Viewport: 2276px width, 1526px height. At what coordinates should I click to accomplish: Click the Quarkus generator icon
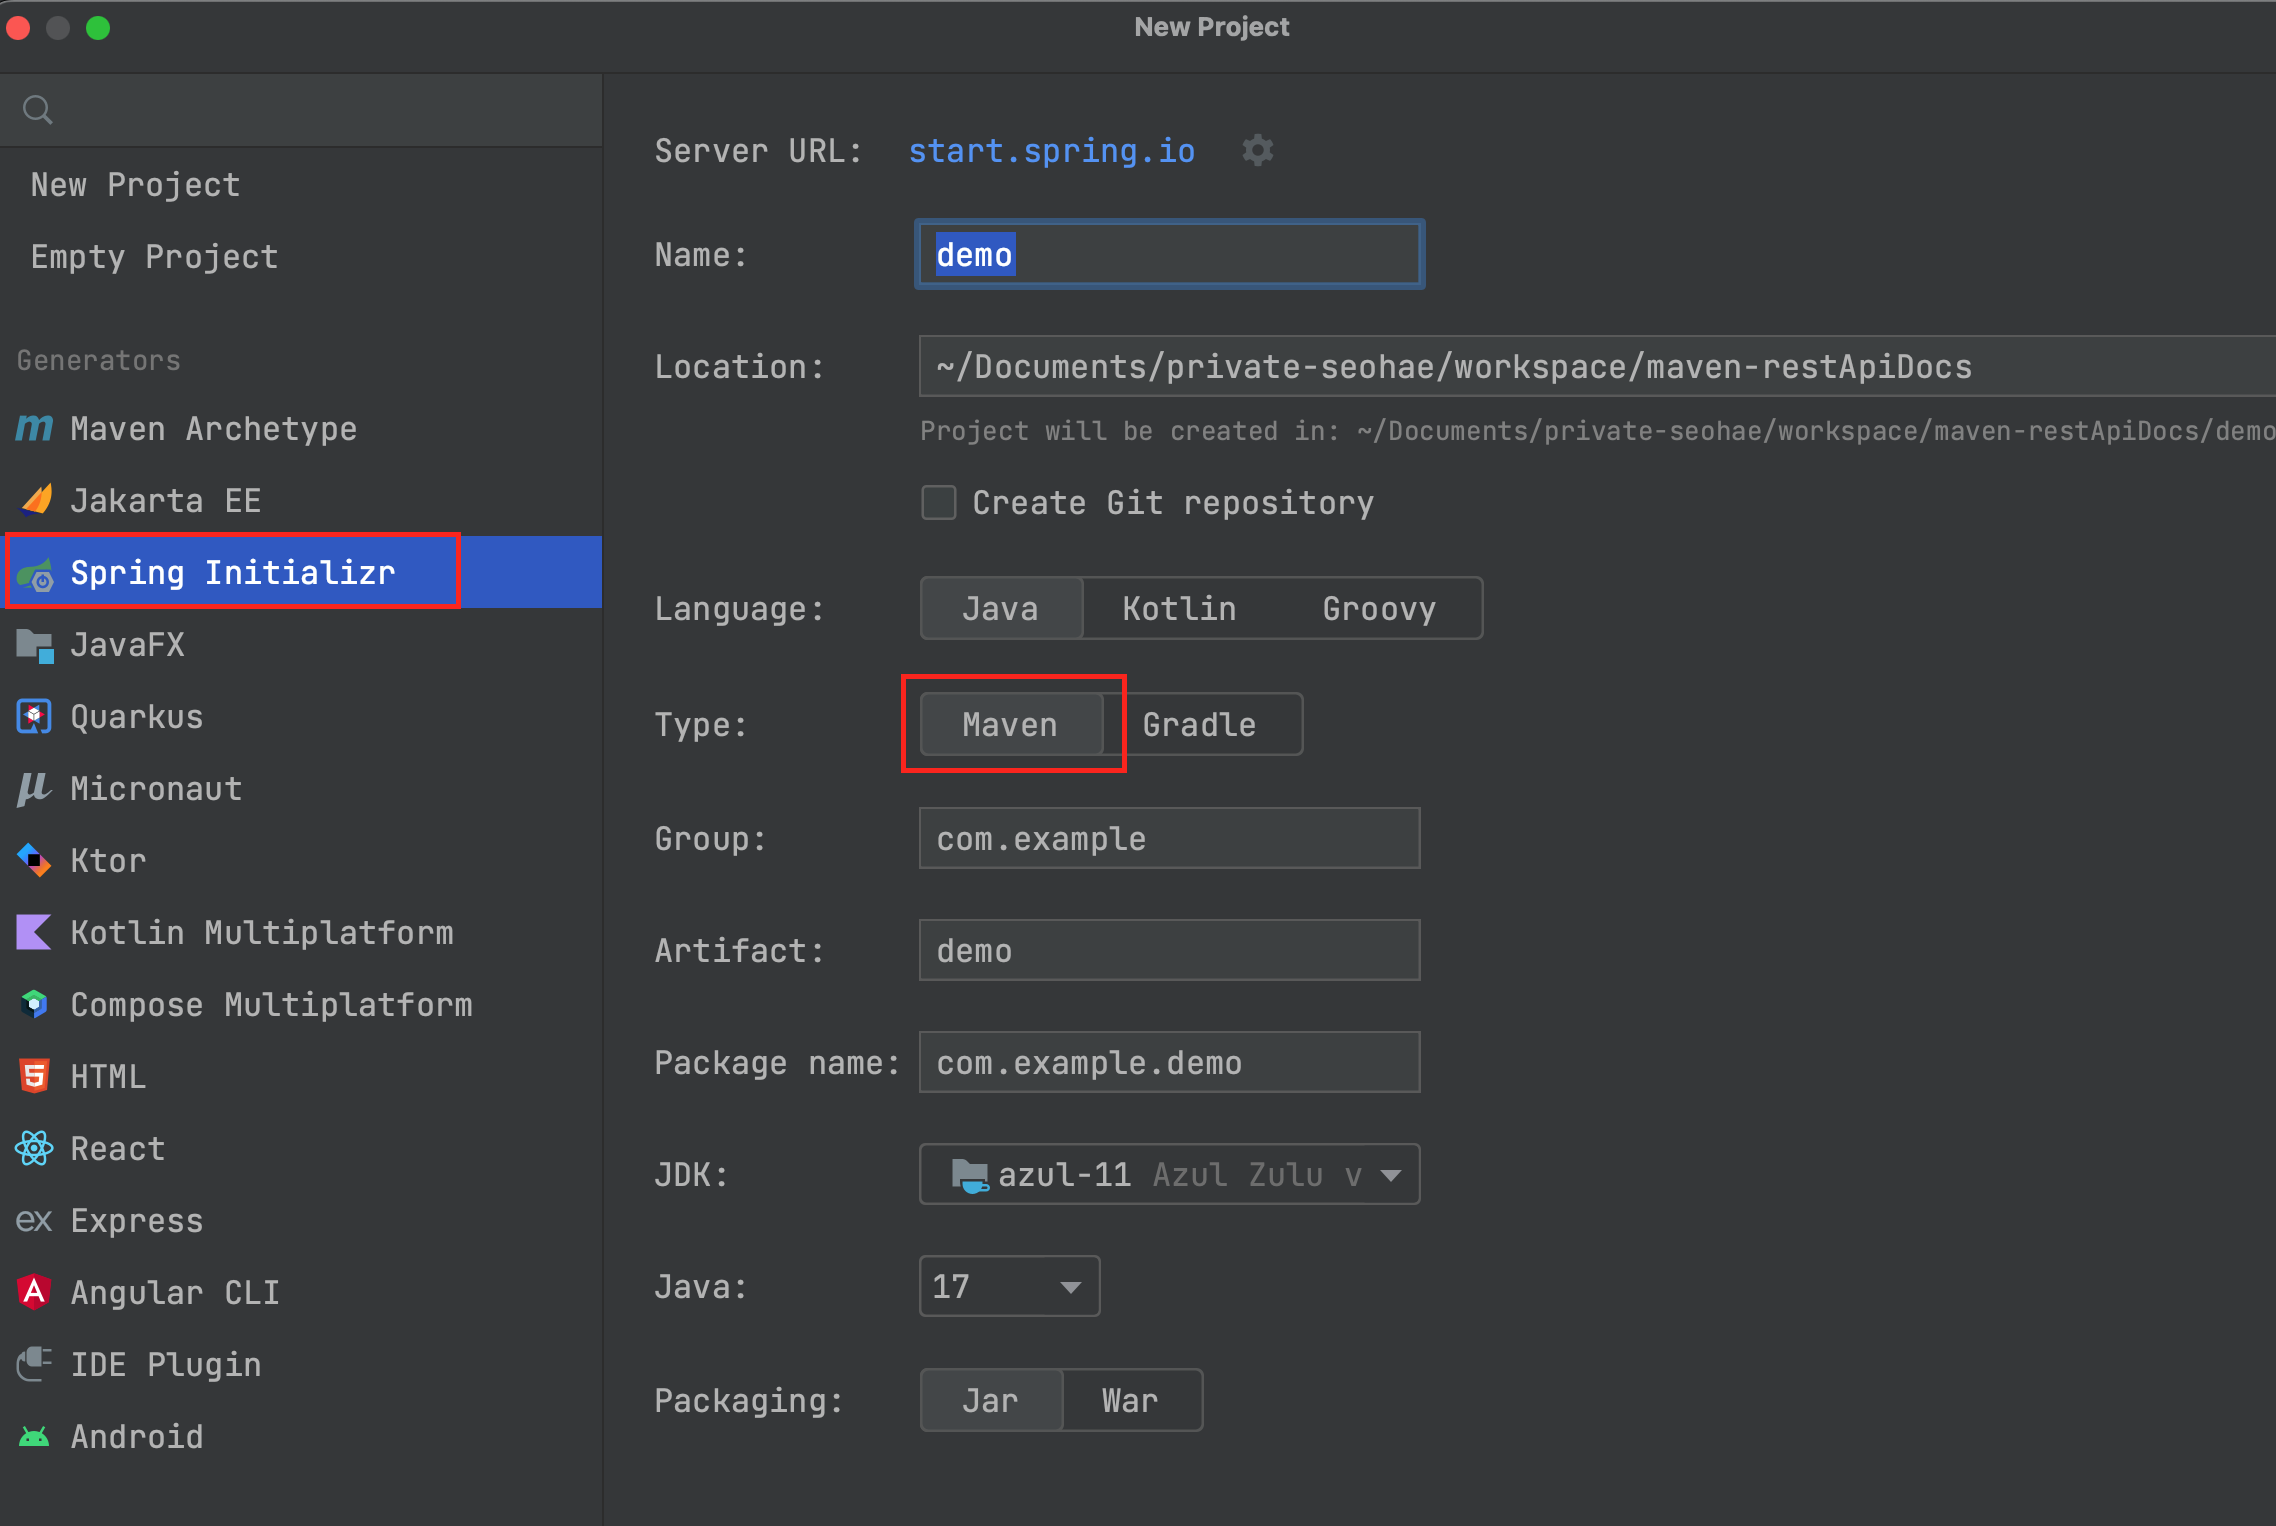click(x=34, y=716)
